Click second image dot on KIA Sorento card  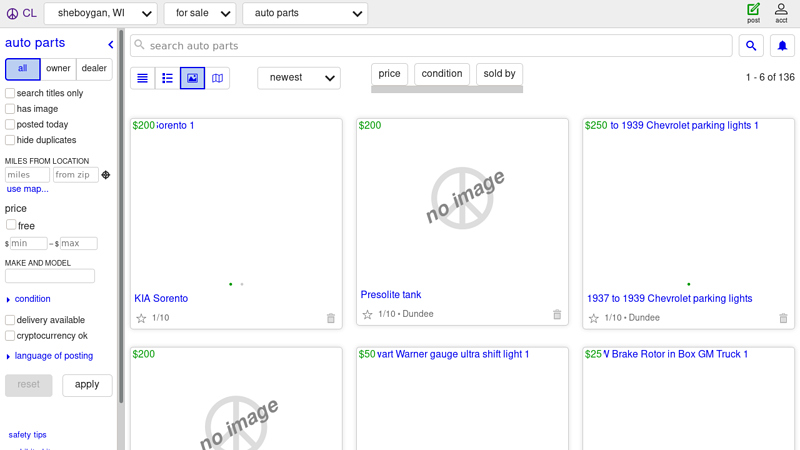click(x=242, y=284)
